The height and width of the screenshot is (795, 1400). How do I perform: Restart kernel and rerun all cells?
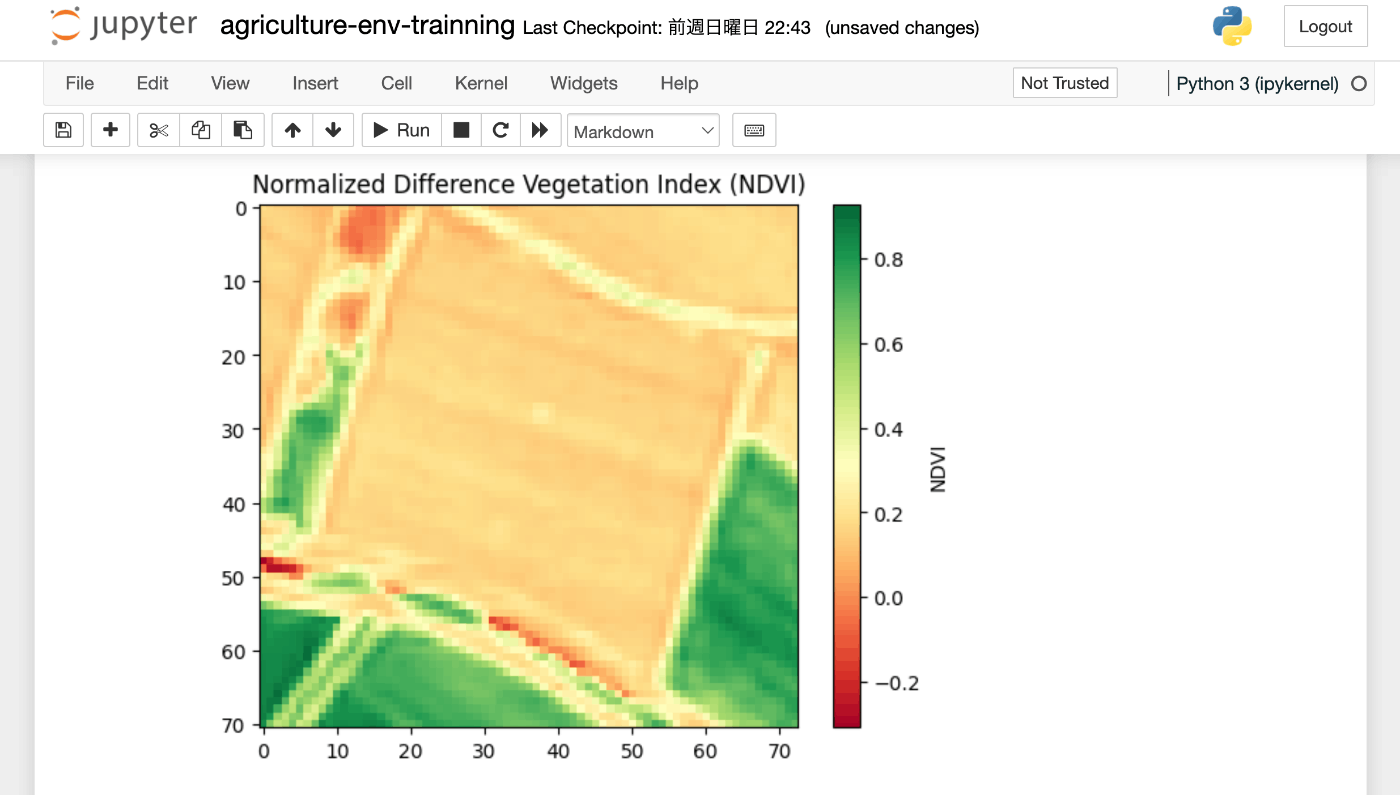point(540,130)
